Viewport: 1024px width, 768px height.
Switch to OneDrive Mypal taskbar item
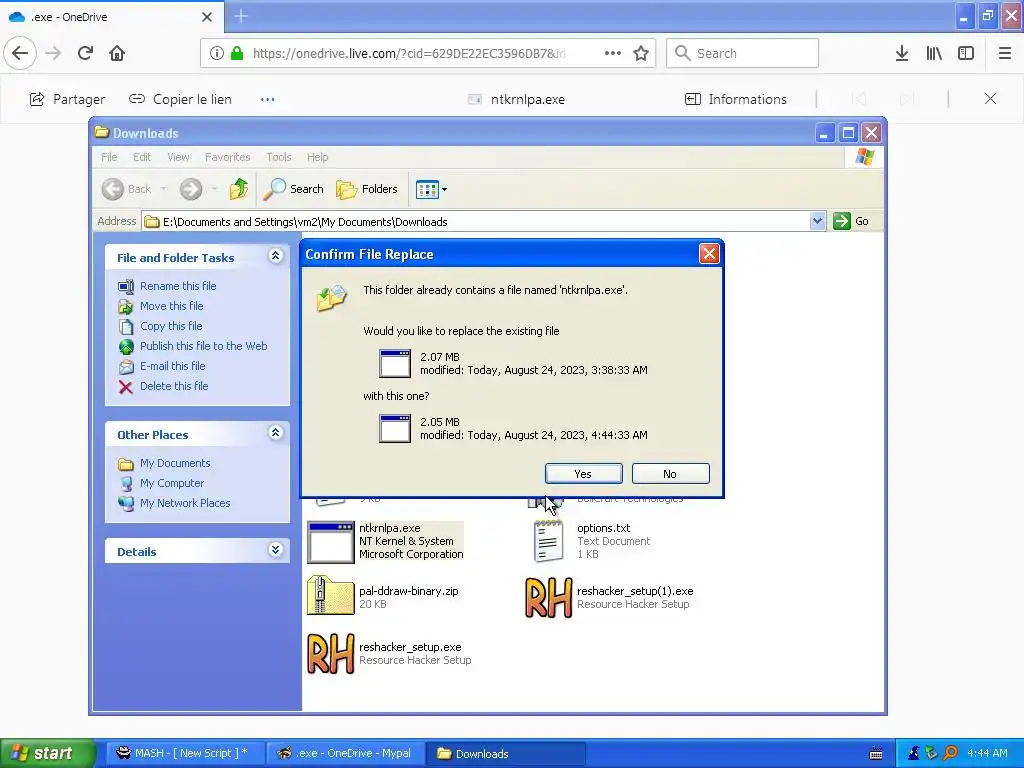coord(345,753)
